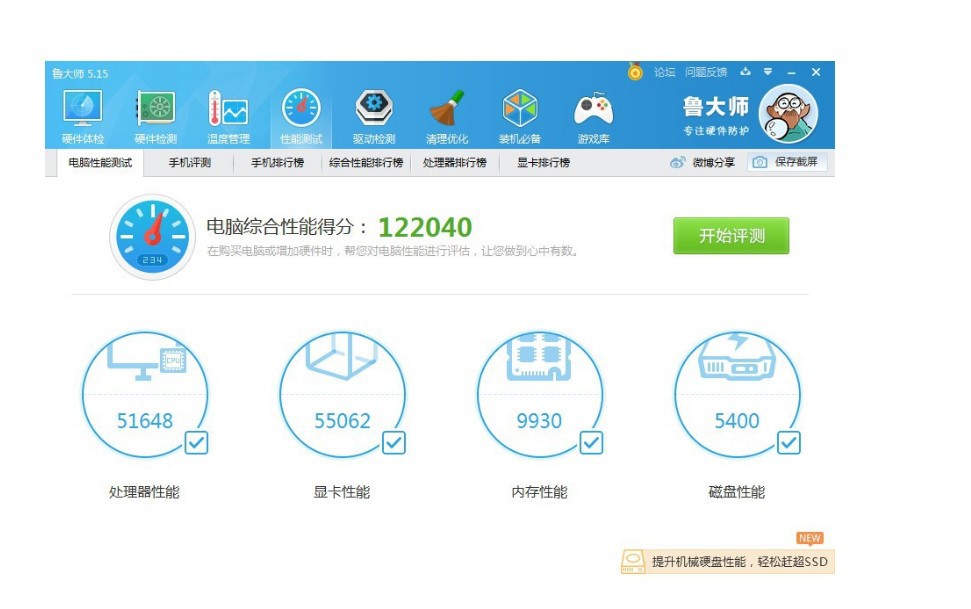Close the 鲁大师 window

(x=816, y=72)
